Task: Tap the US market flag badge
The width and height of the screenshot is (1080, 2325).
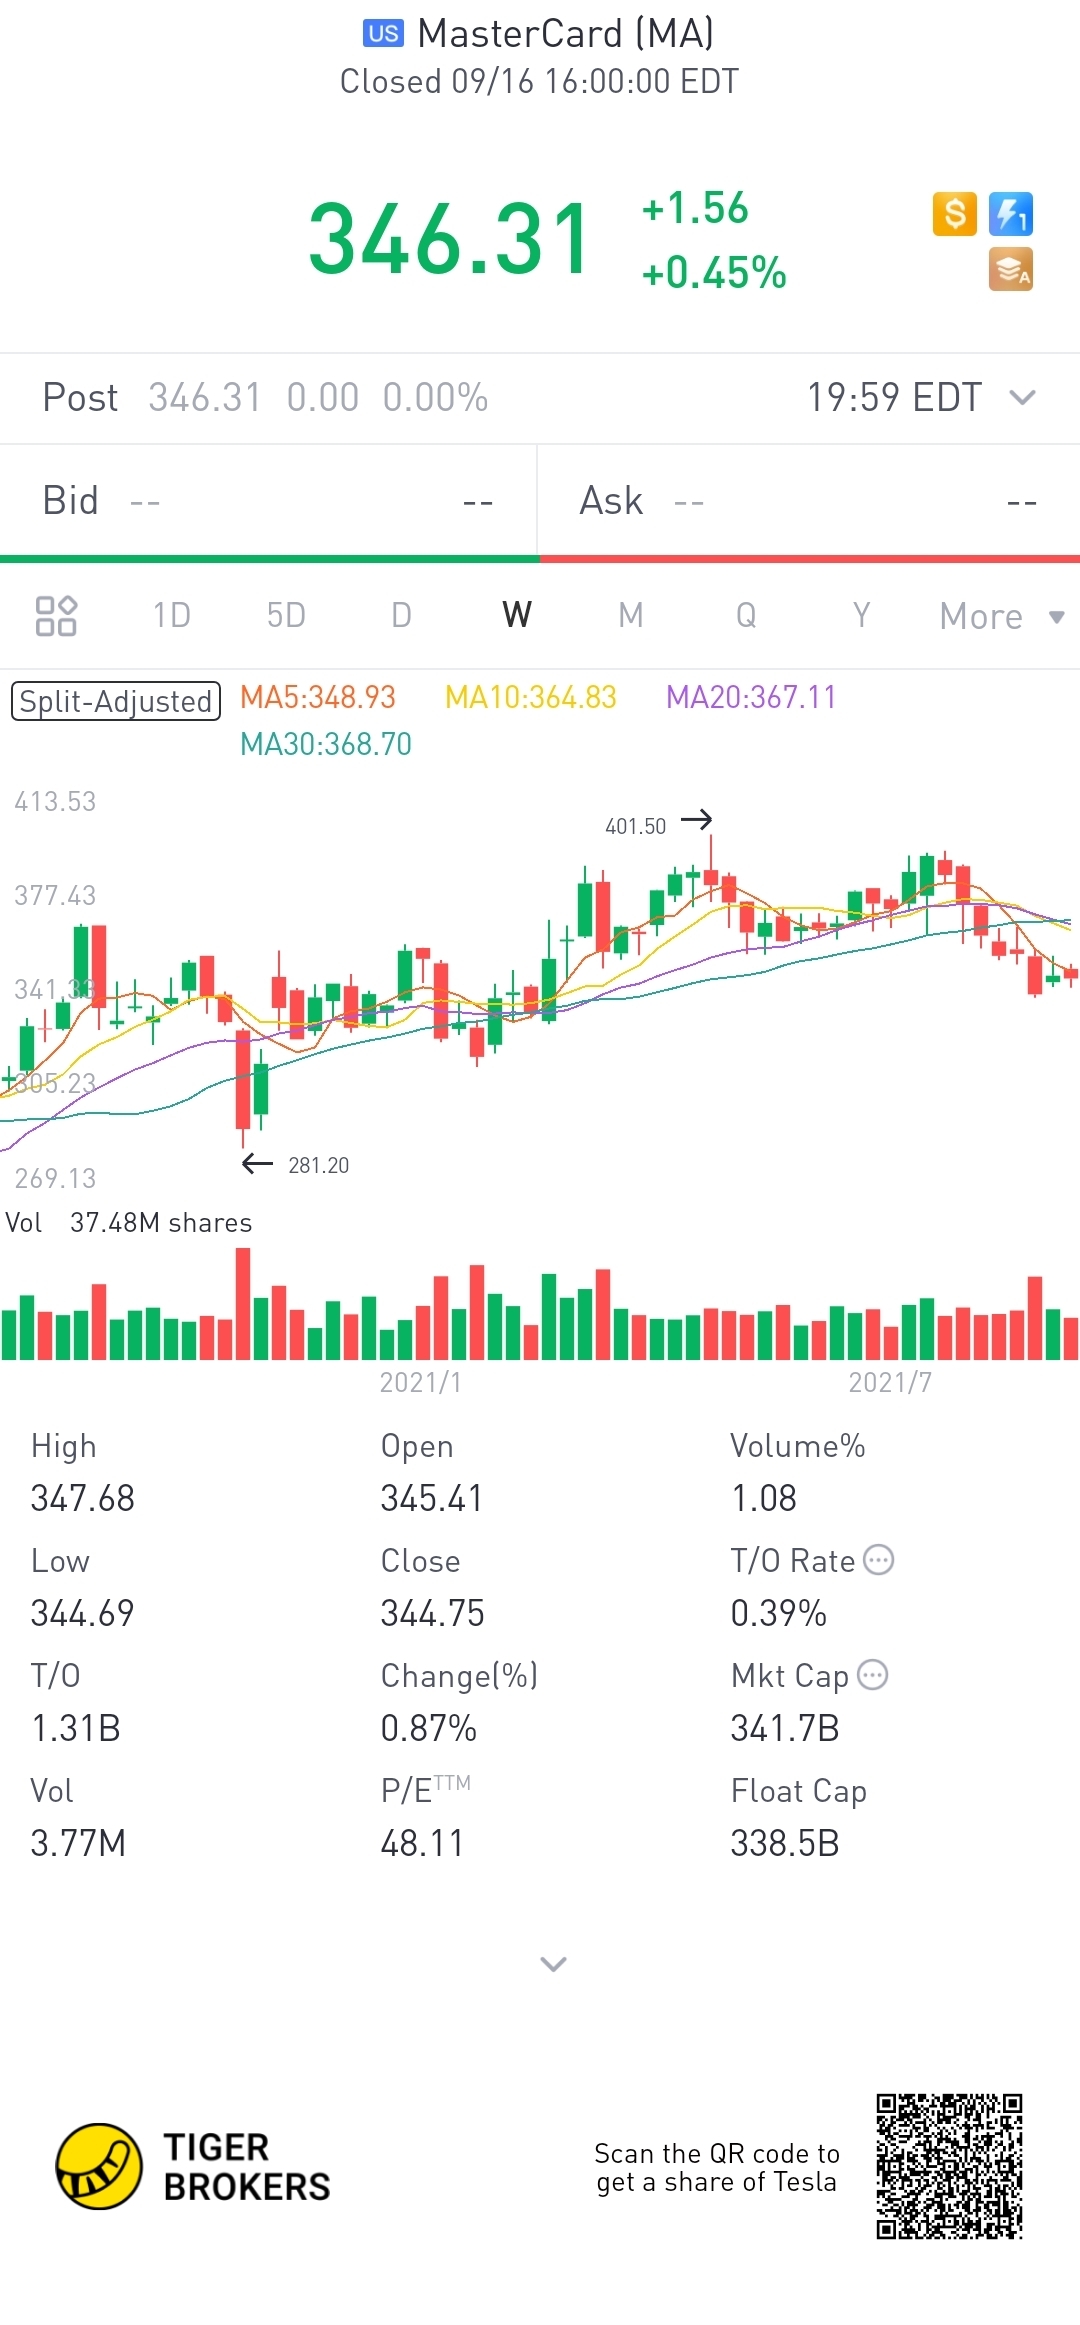Action: (383, 33)
